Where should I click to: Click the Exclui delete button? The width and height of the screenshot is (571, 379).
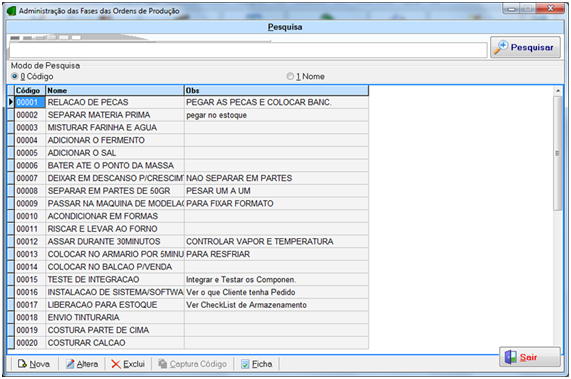[128, 364]
